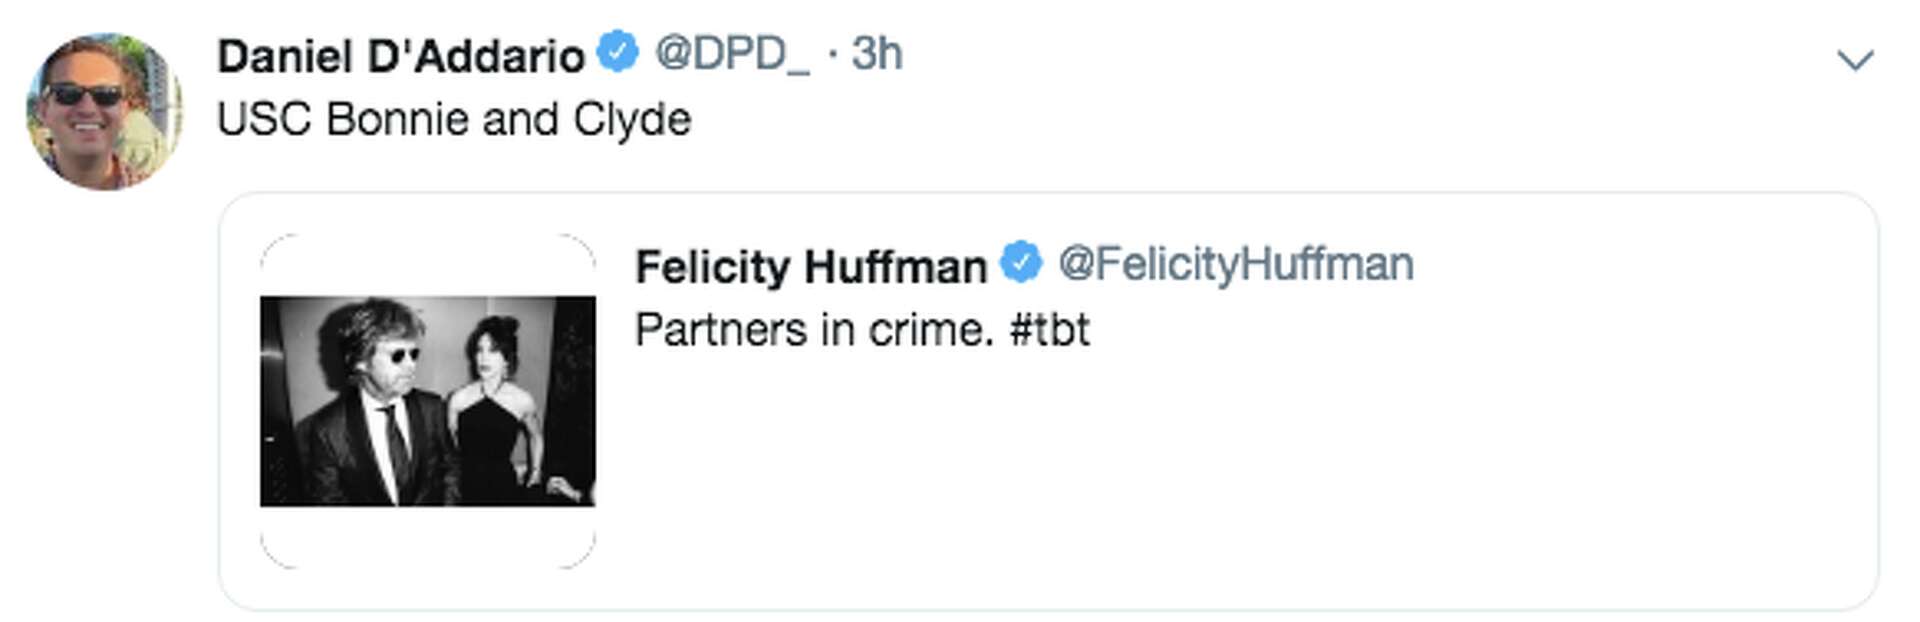Screen dimensions: 1920x622
Task: Click the word 'Clyde' in the tweet
Action: click(x=631, y=120)
